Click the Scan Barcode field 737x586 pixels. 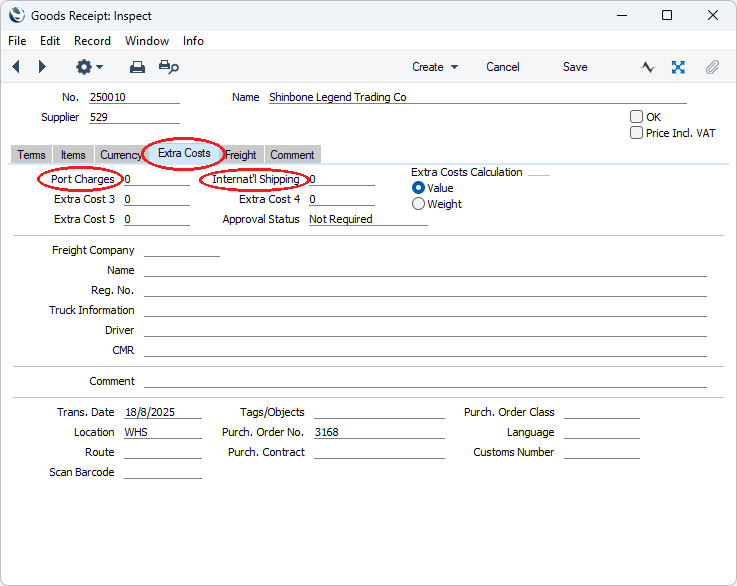[x=163, y=472]
